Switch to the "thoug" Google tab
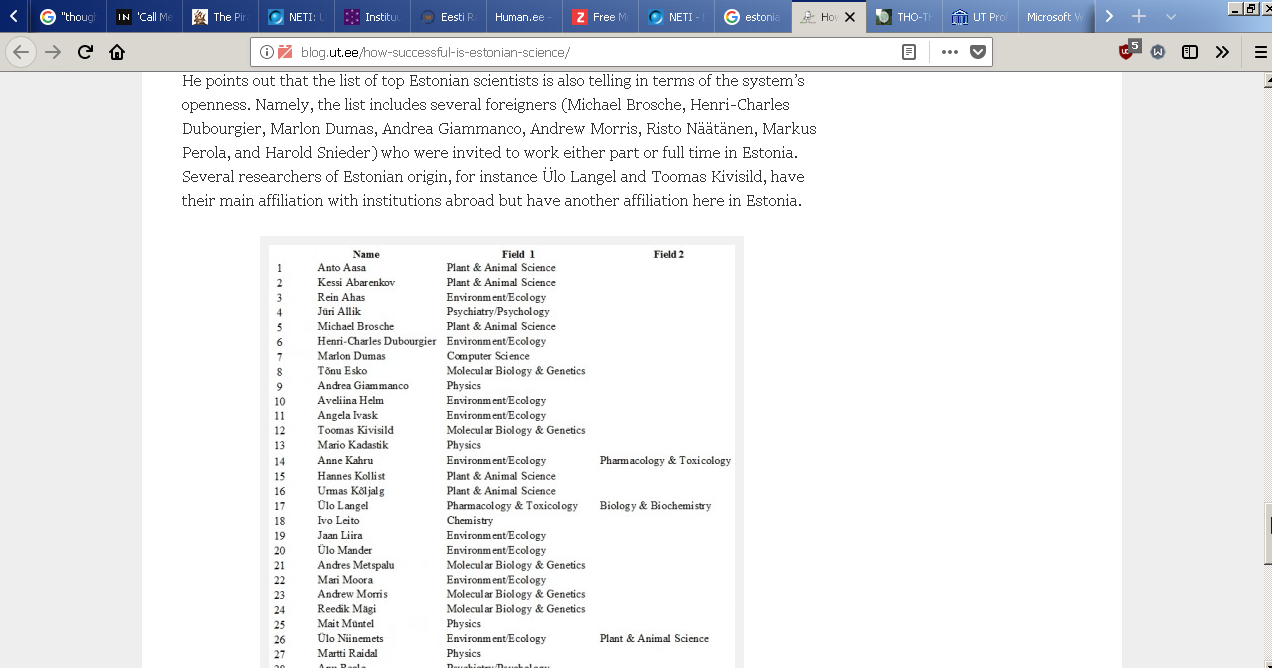1272x668 pixels. tap(66, 17)
